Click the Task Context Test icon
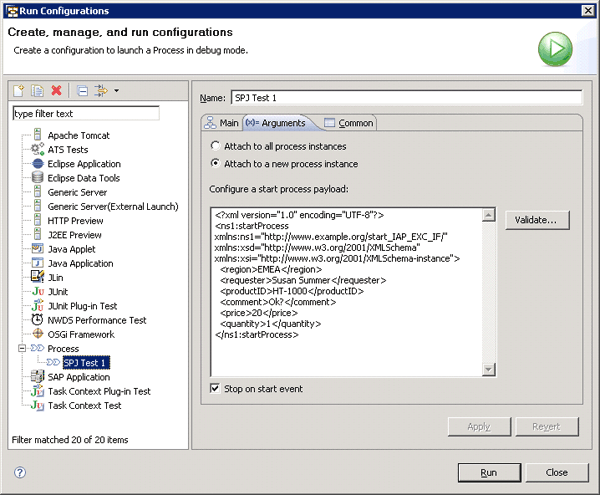600x495 pixels. click(x=38, y=405)
